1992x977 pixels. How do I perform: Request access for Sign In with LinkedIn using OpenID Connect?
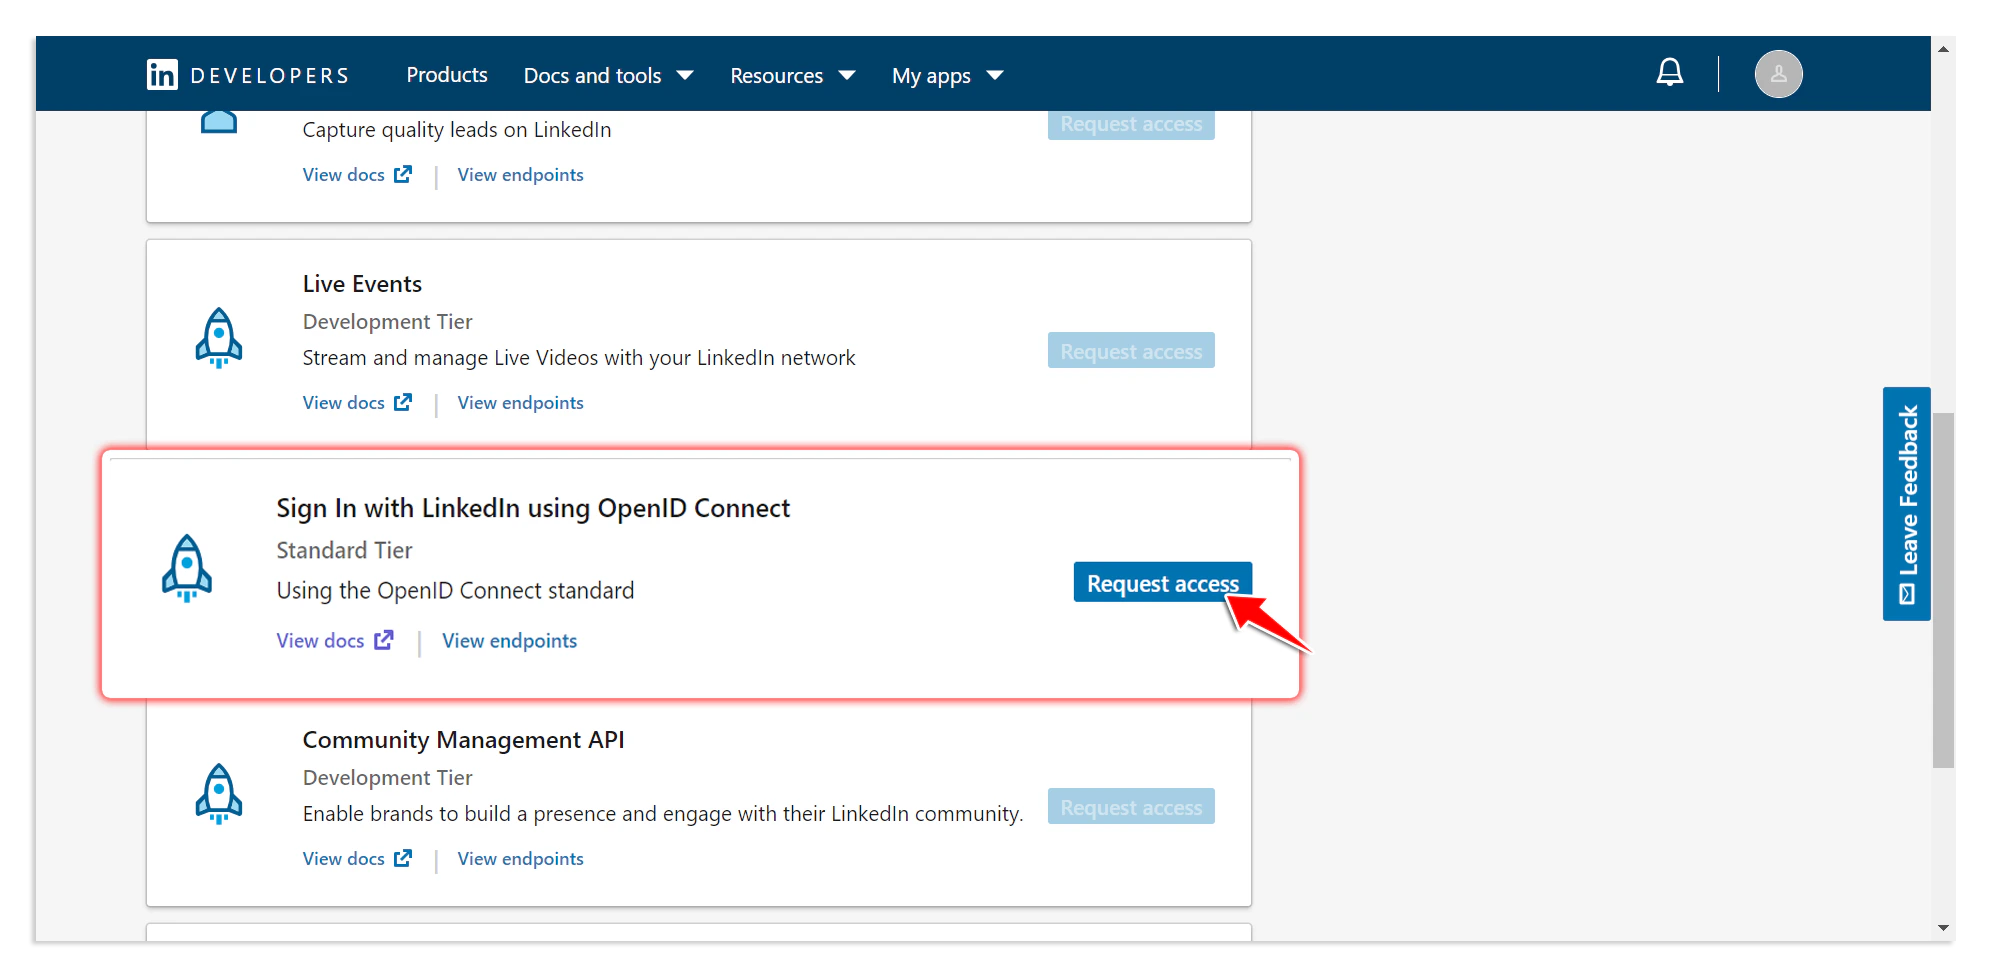point(1161,582)
